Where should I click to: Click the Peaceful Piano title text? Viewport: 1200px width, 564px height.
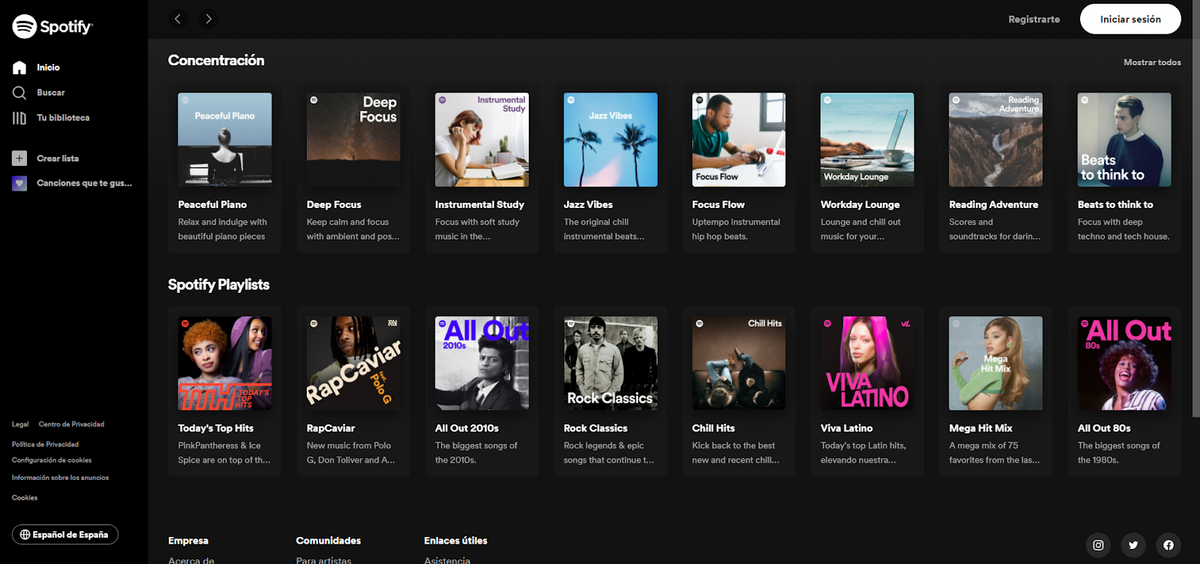coord(212,205)
